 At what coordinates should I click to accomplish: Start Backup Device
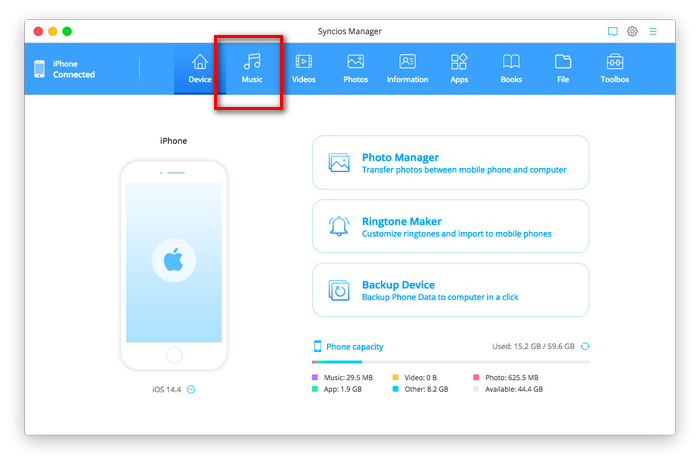(450, 290)
